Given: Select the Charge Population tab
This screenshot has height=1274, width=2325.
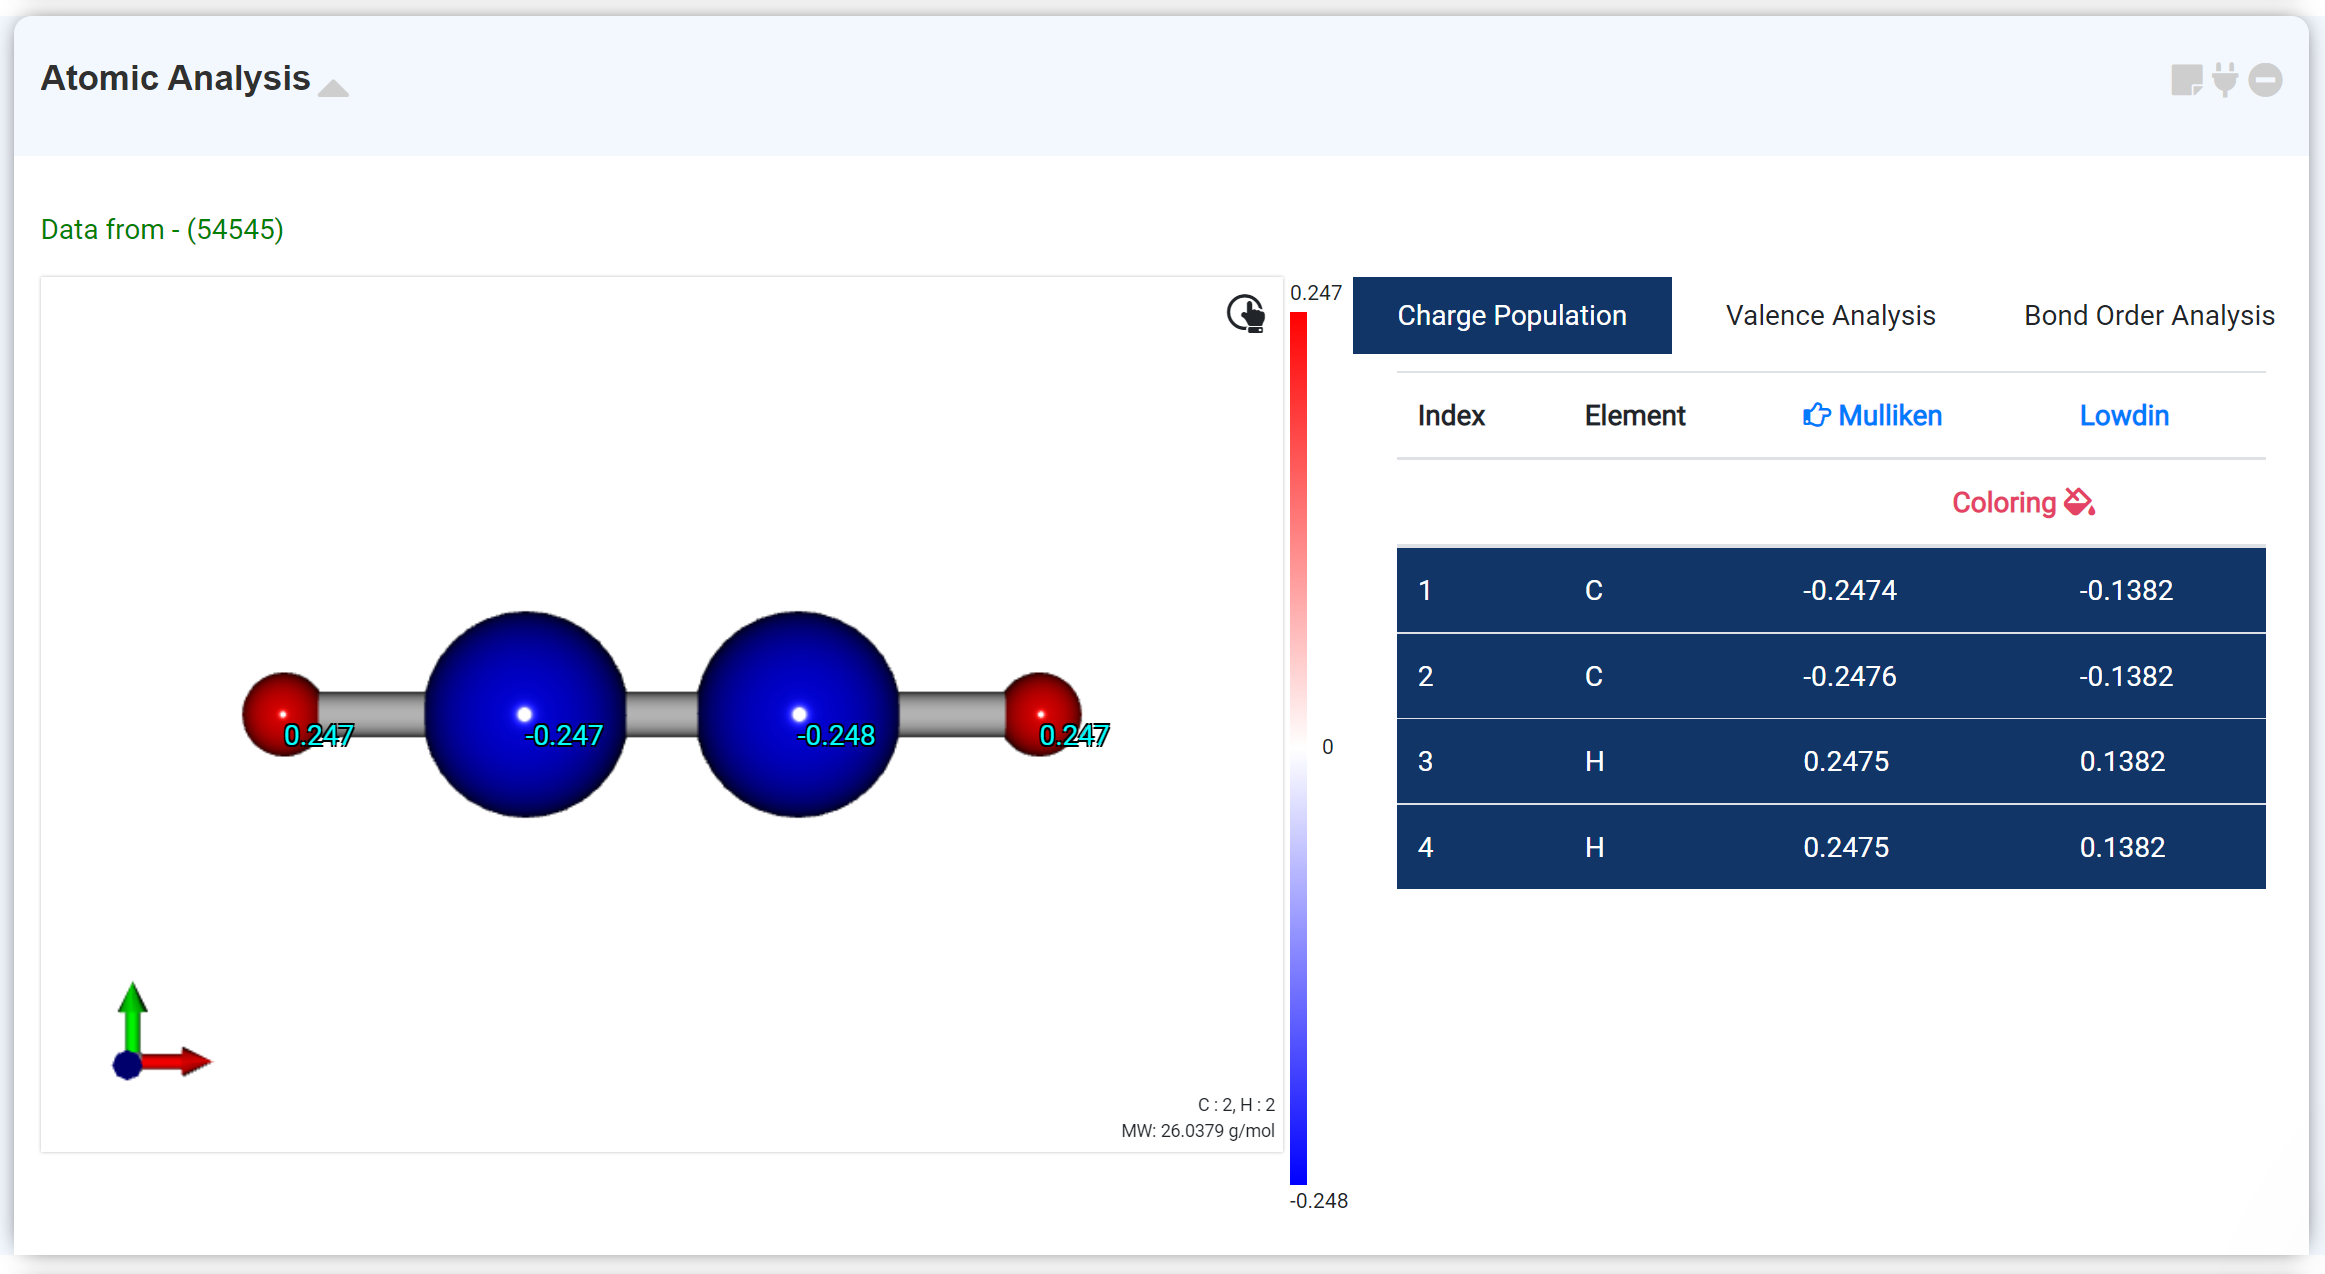Looking at the screenshot, I should [x=1511, y=315].
